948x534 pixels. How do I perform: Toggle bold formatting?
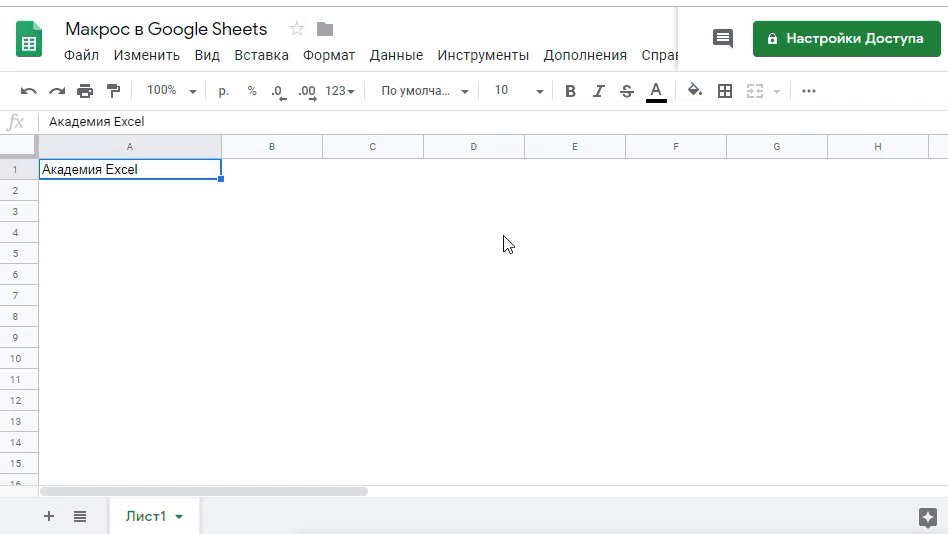570,91
